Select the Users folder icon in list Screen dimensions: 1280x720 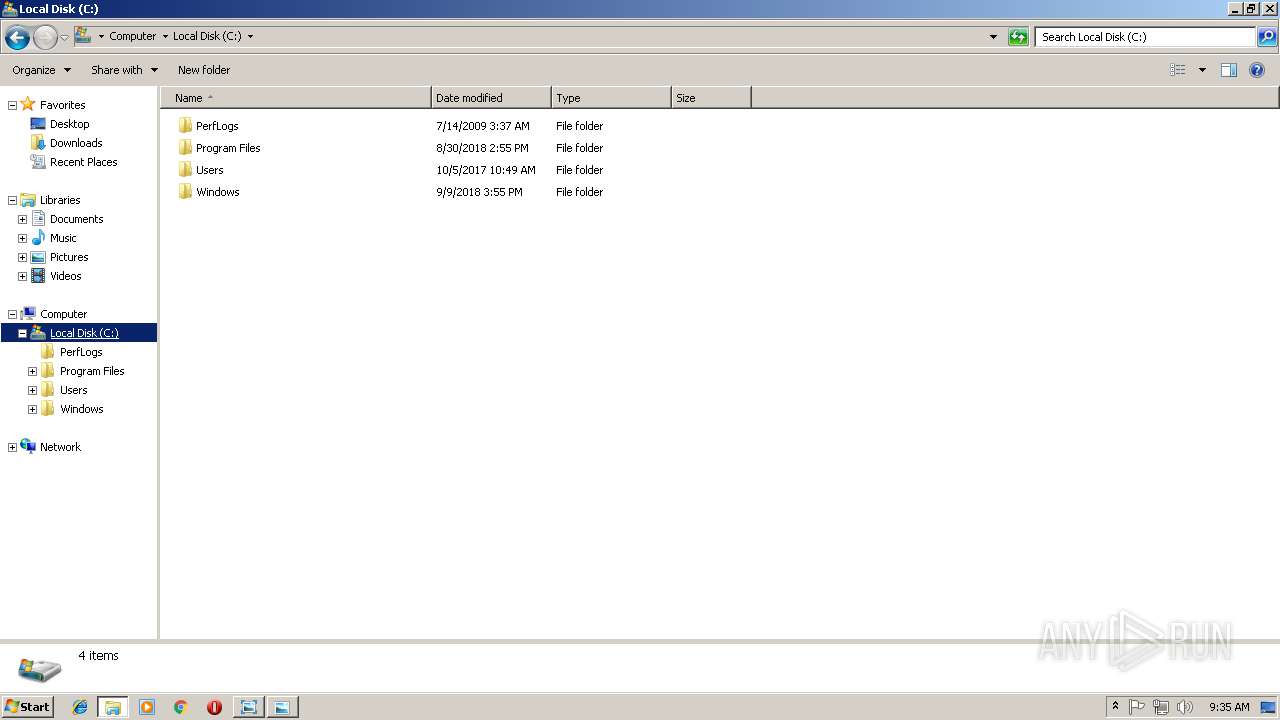pos(185,170)
